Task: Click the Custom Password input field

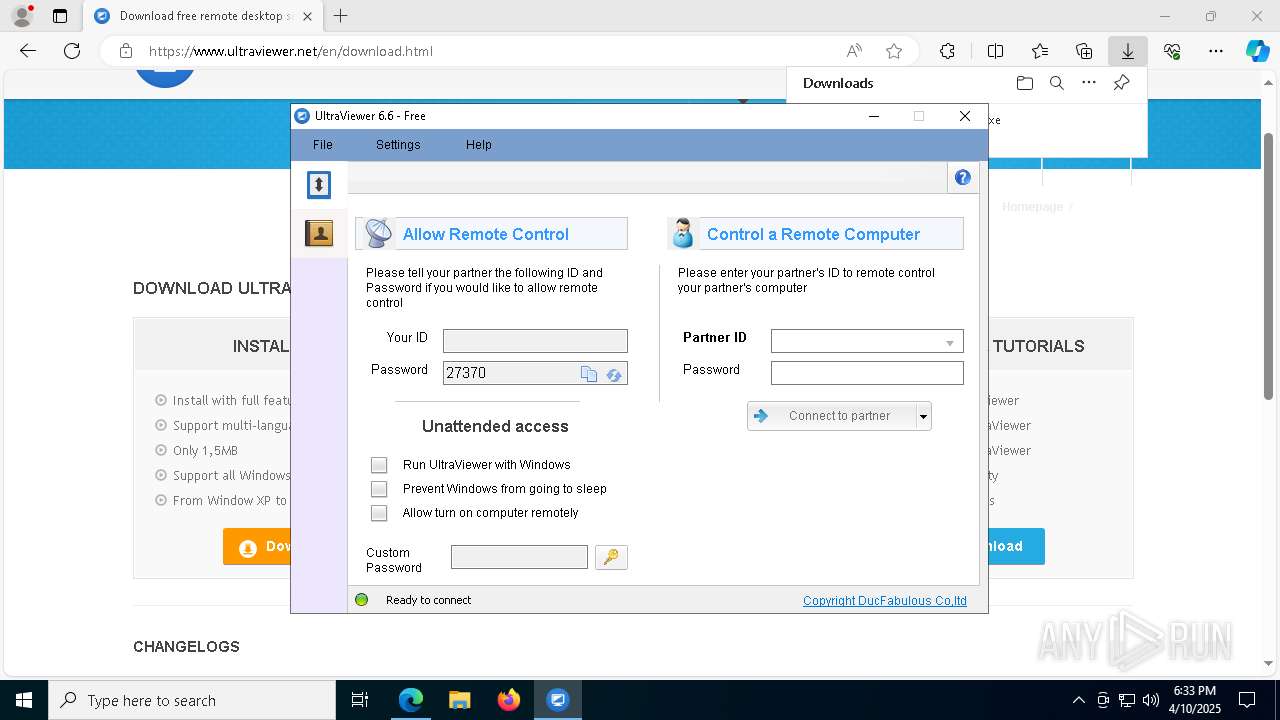Action: click(519, 557)
